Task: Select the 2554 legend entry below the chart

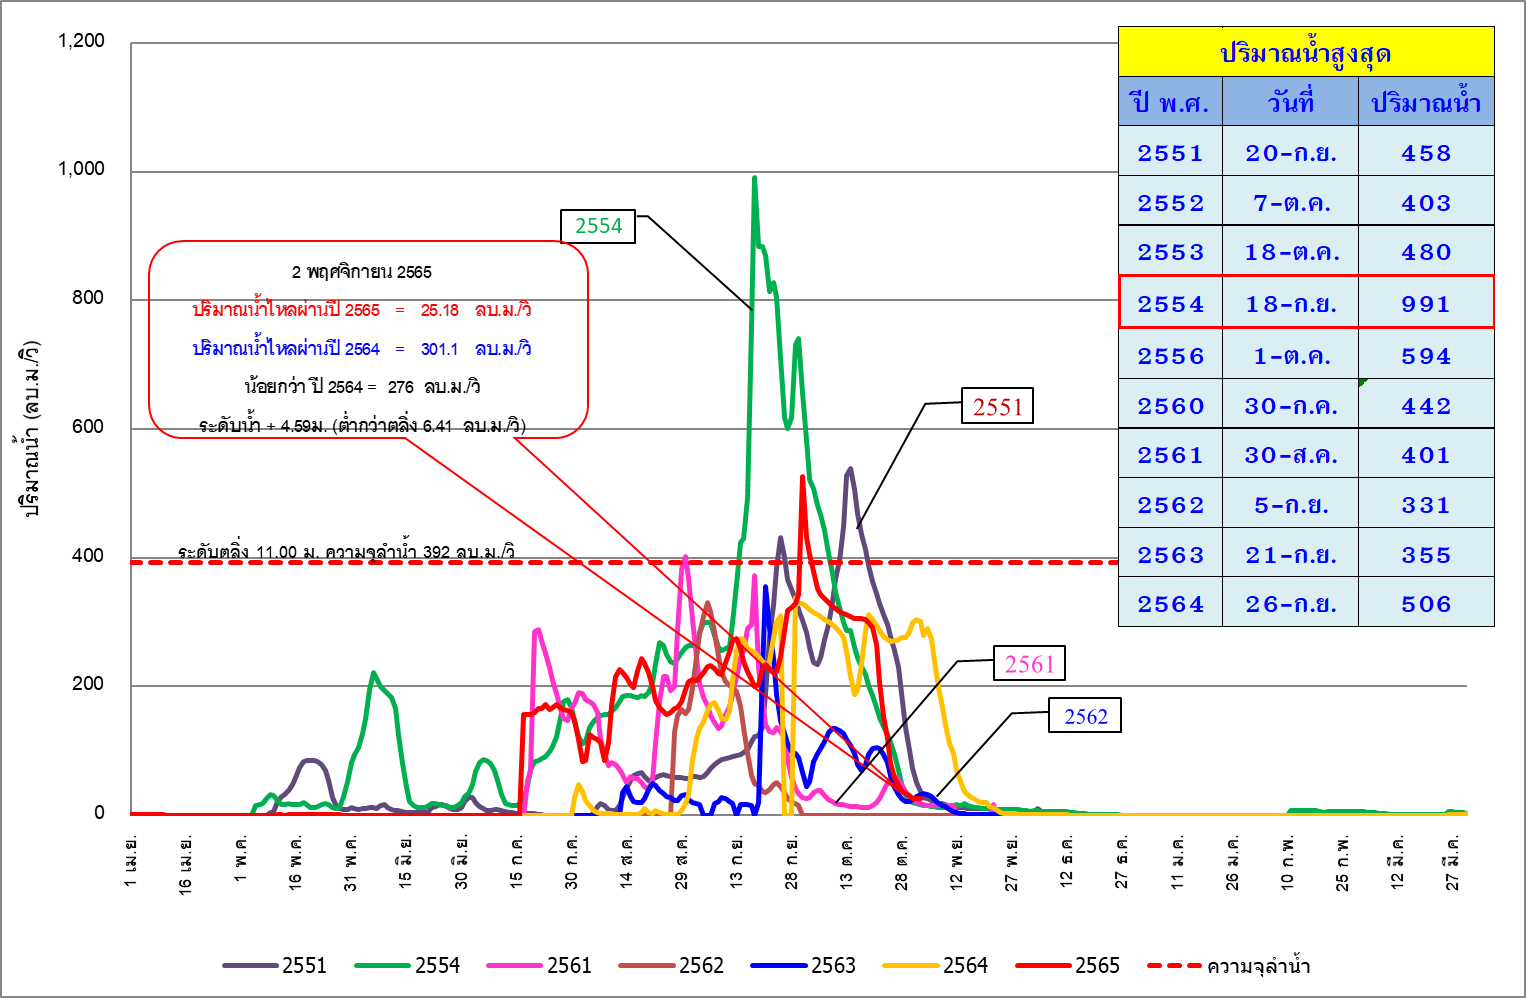Action: [408, 965]
